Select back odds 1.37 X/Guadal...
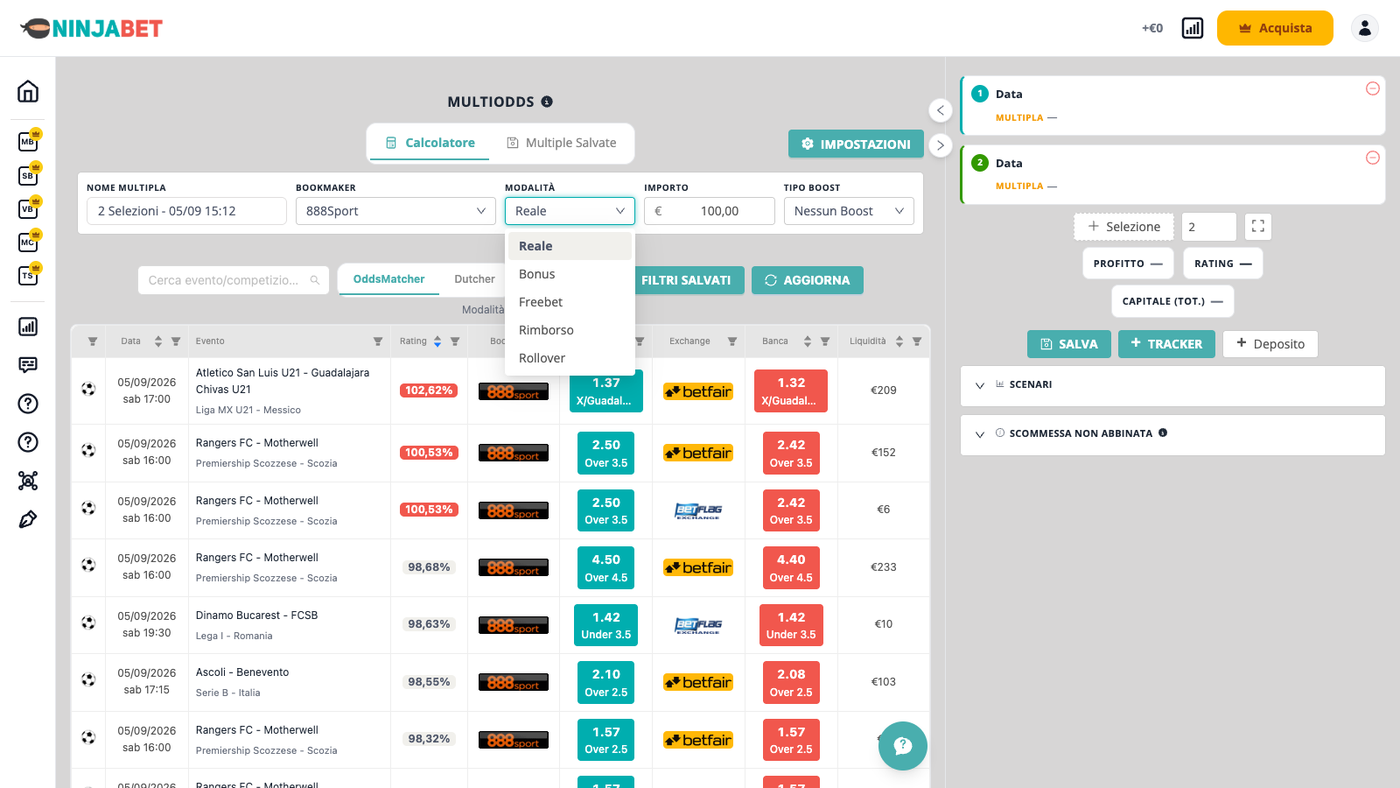1400x788 pixels. (606, 391)
